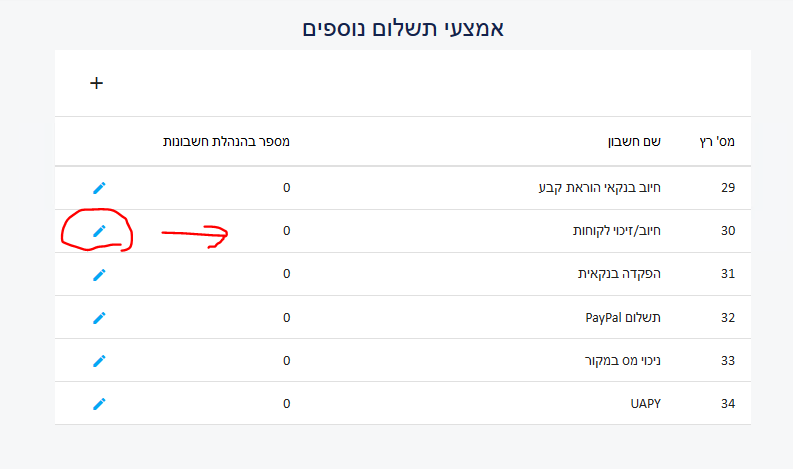The height and width of the screenshot is (469, 793).
Task: Click serial number 31 cell
Action: click(728, 274)
